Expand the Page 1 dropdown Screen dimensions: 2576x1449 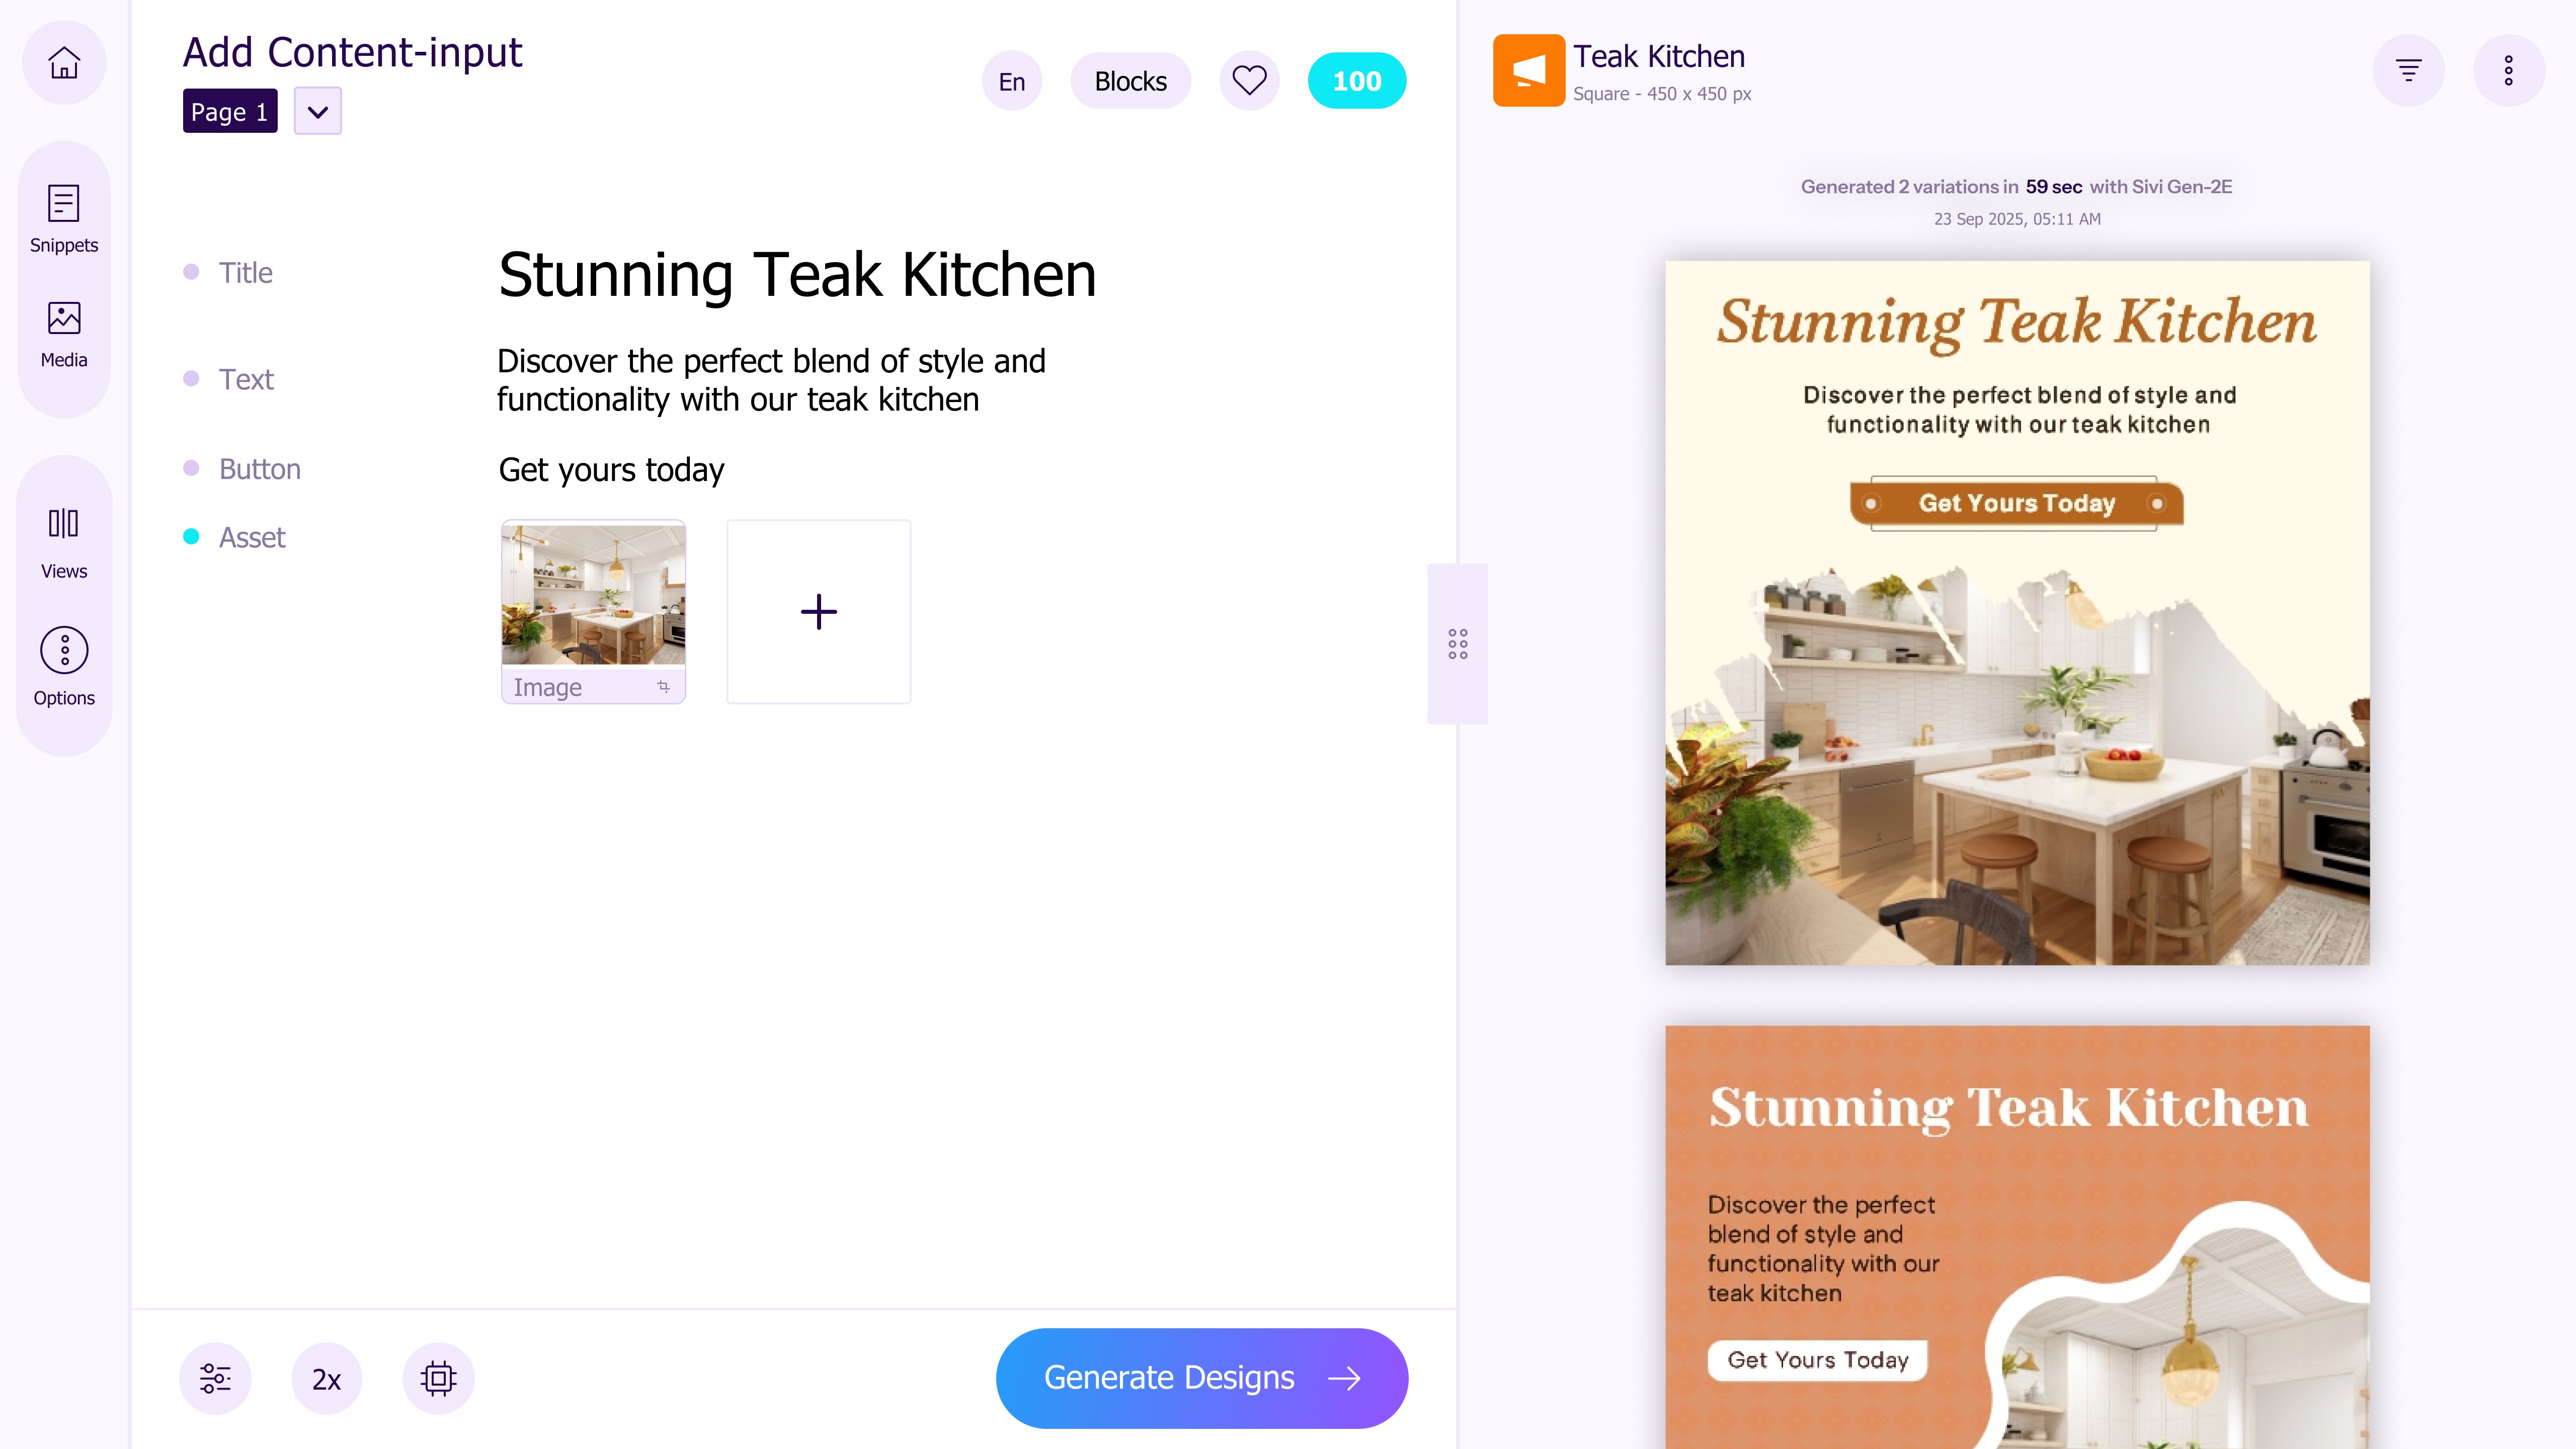tap(317, 110)
